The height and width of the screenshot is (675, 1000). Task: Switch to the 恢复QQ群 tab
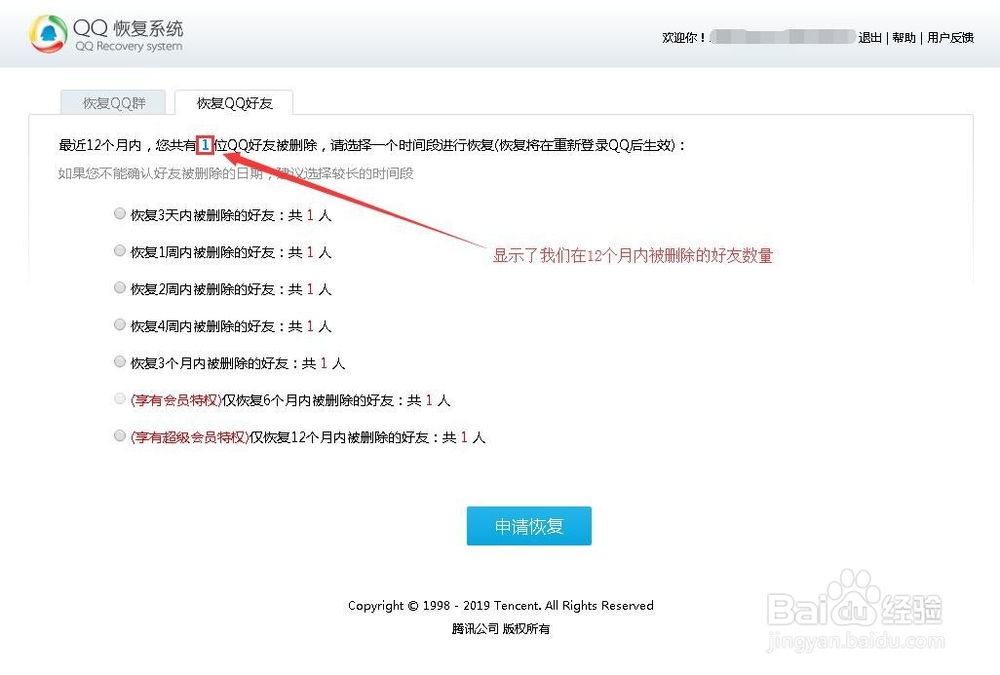point(112,102)
